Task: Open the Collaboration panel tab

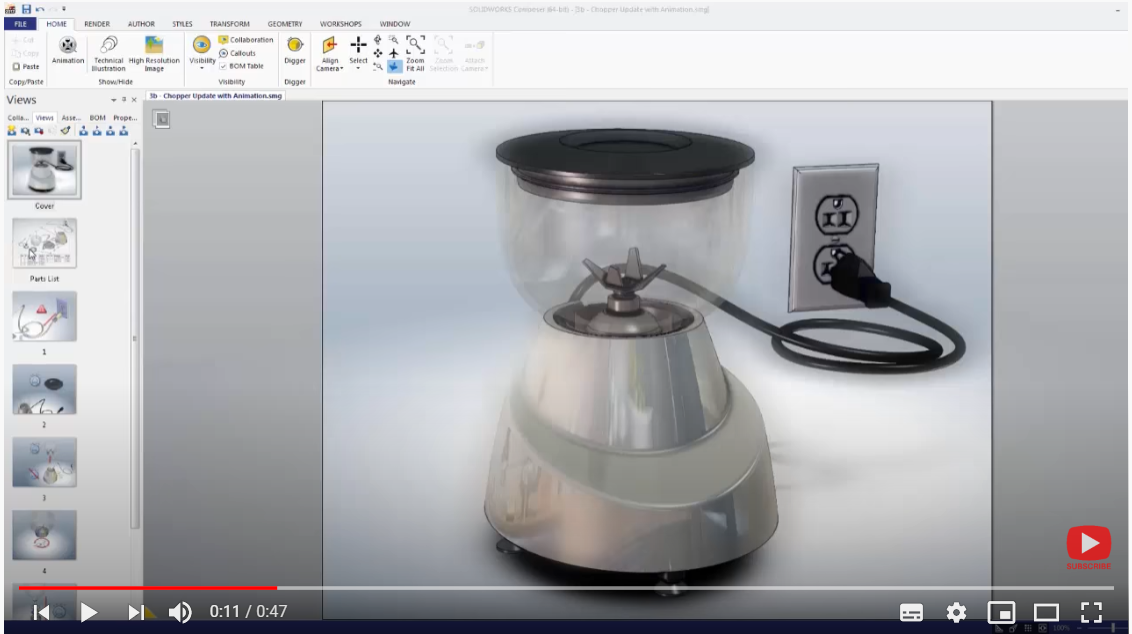Action: pos(18,118)
